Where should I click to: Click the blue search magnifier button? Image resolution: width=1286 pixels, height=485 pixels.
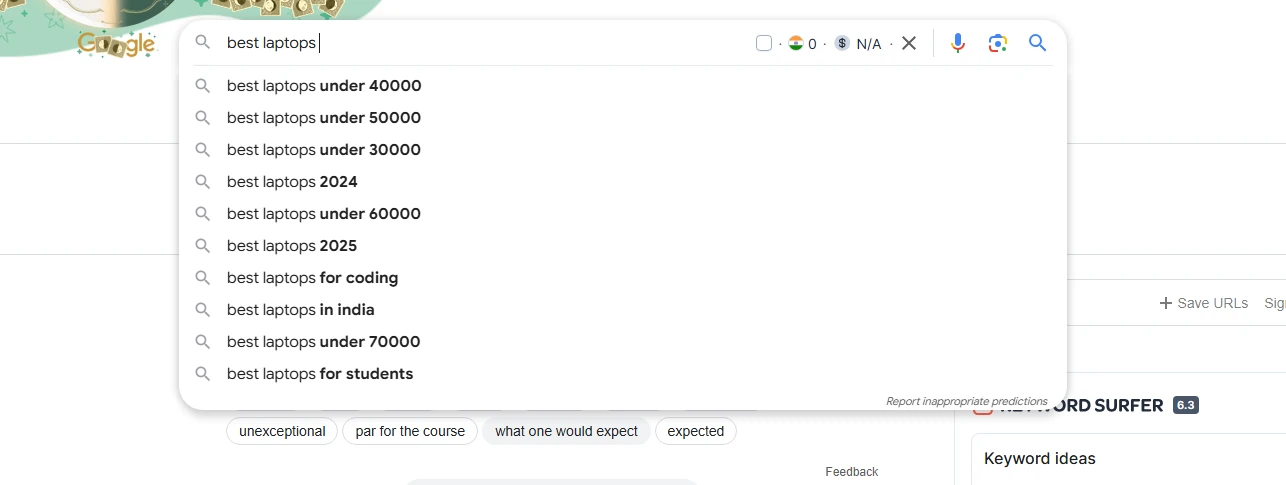(x=1037, y=43)
